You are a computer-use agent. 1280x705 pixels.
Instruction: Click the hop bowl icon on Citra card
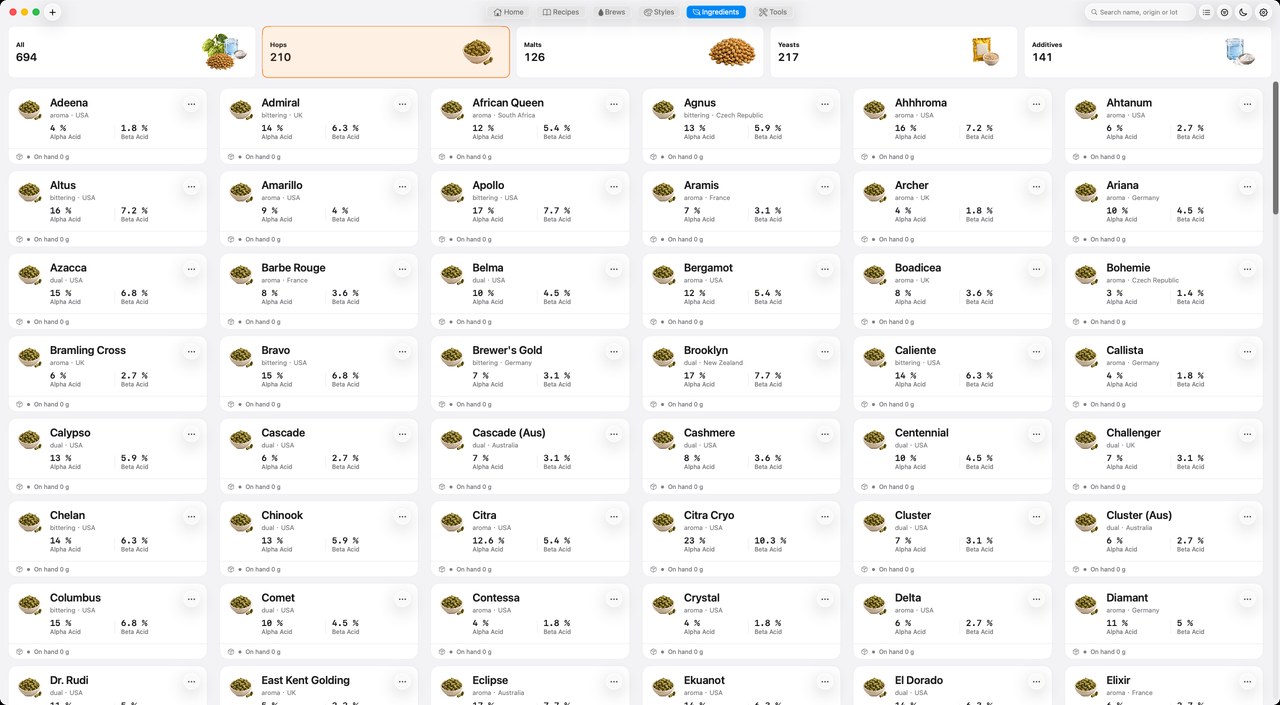(x=452, y=522)
